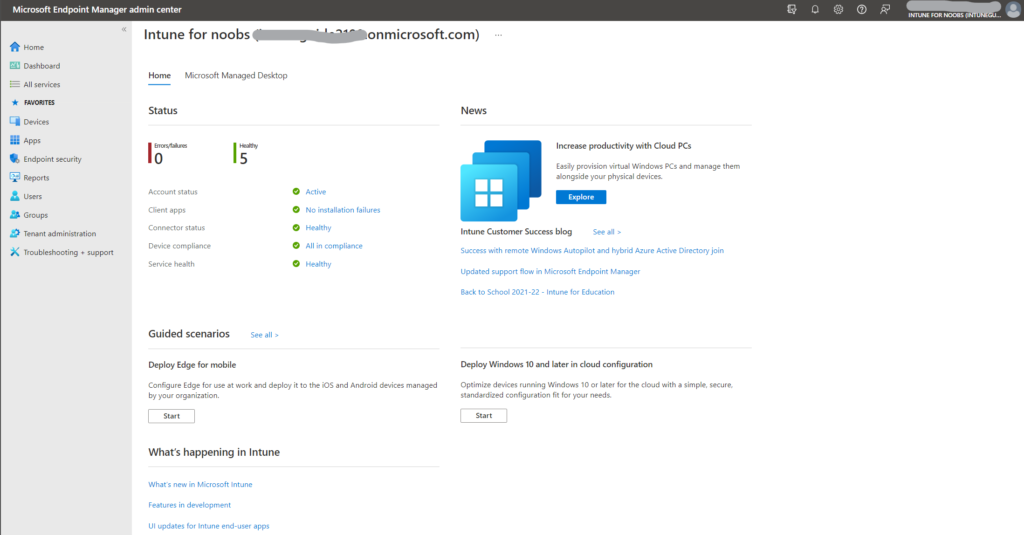The image size is (1024, 535).
Task: Open Dashboard in the sidebar
Action: pyautogui.click(x=42, y=66)
